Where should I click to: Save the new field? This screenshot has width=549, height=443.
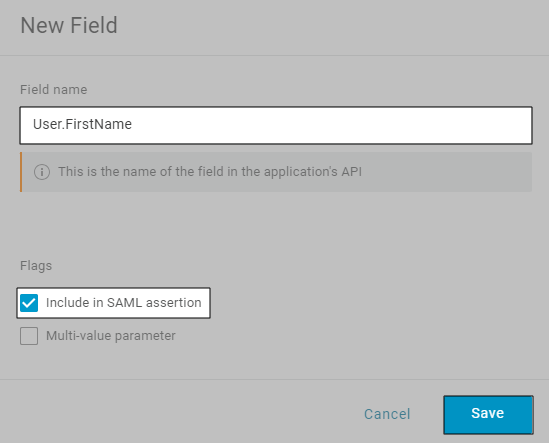(x=488, y=415)
